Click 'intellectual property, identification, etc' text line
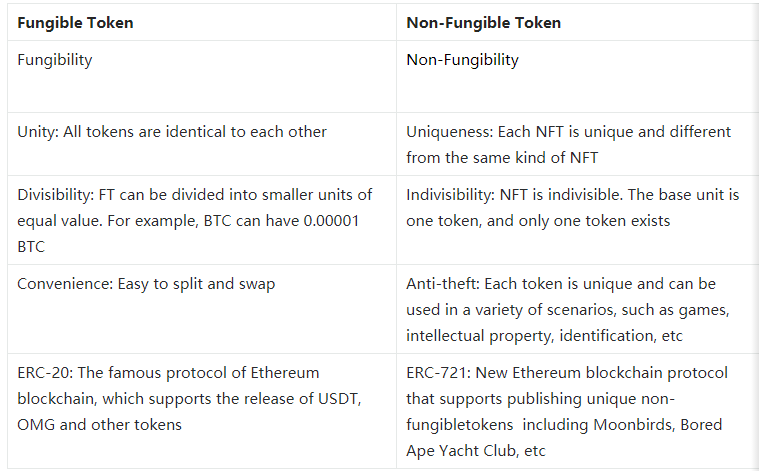The width and height of the screenshot is (767, 472). point(544,336)
